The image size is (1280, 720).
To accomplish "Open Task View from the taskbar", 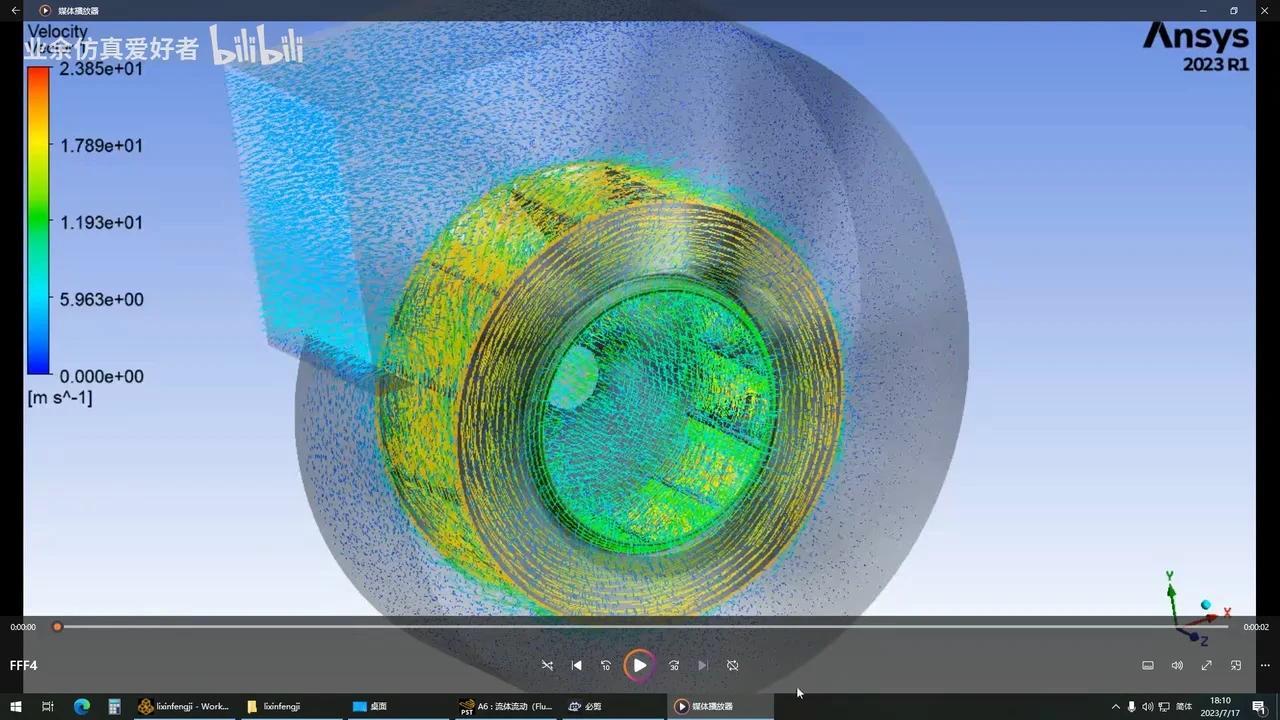I will [x=47, y=706].
